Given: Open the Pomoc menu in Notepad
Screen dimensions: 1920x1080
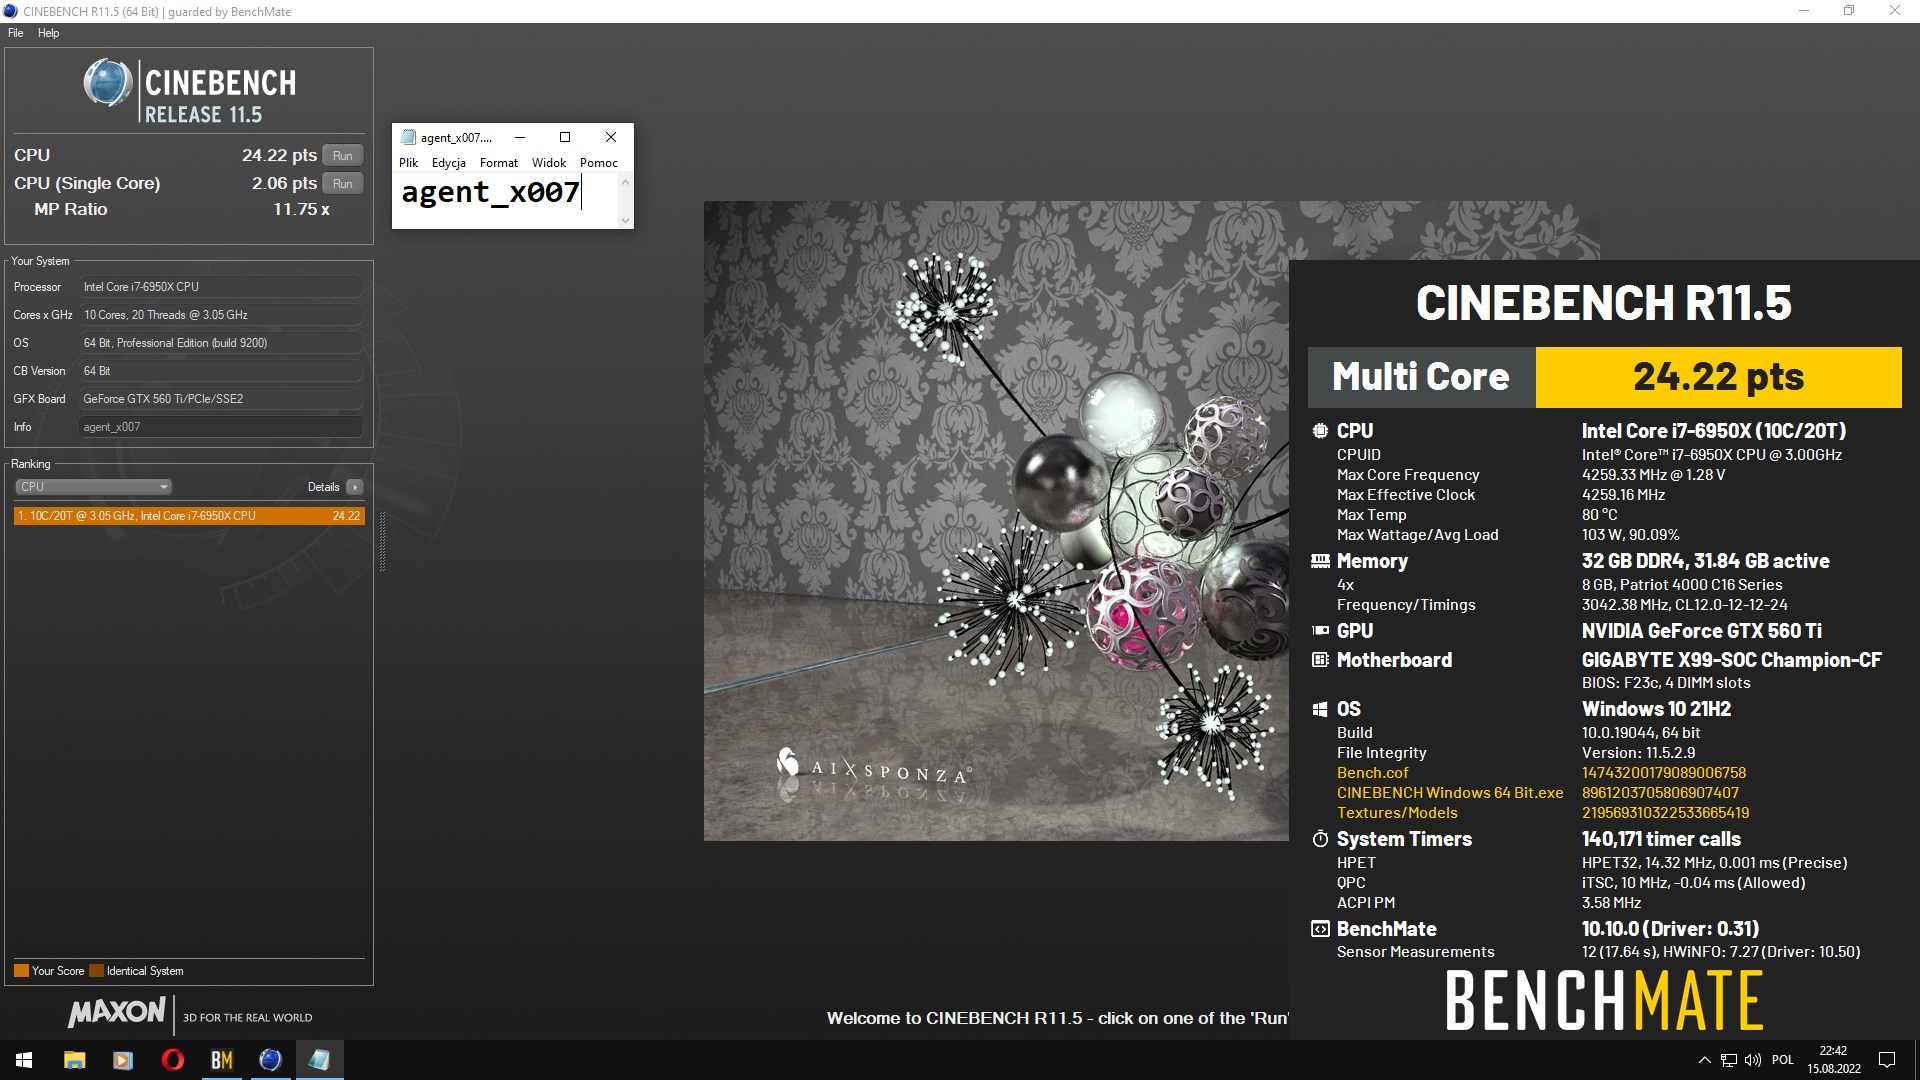Looking at the screenshot, I should [x=599, y=163].
